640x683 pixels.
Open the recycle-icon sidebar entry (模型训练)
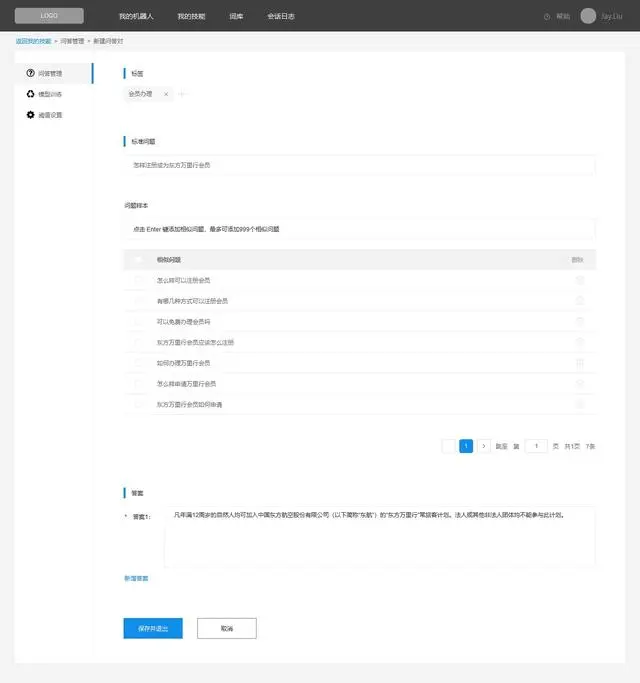30,94
